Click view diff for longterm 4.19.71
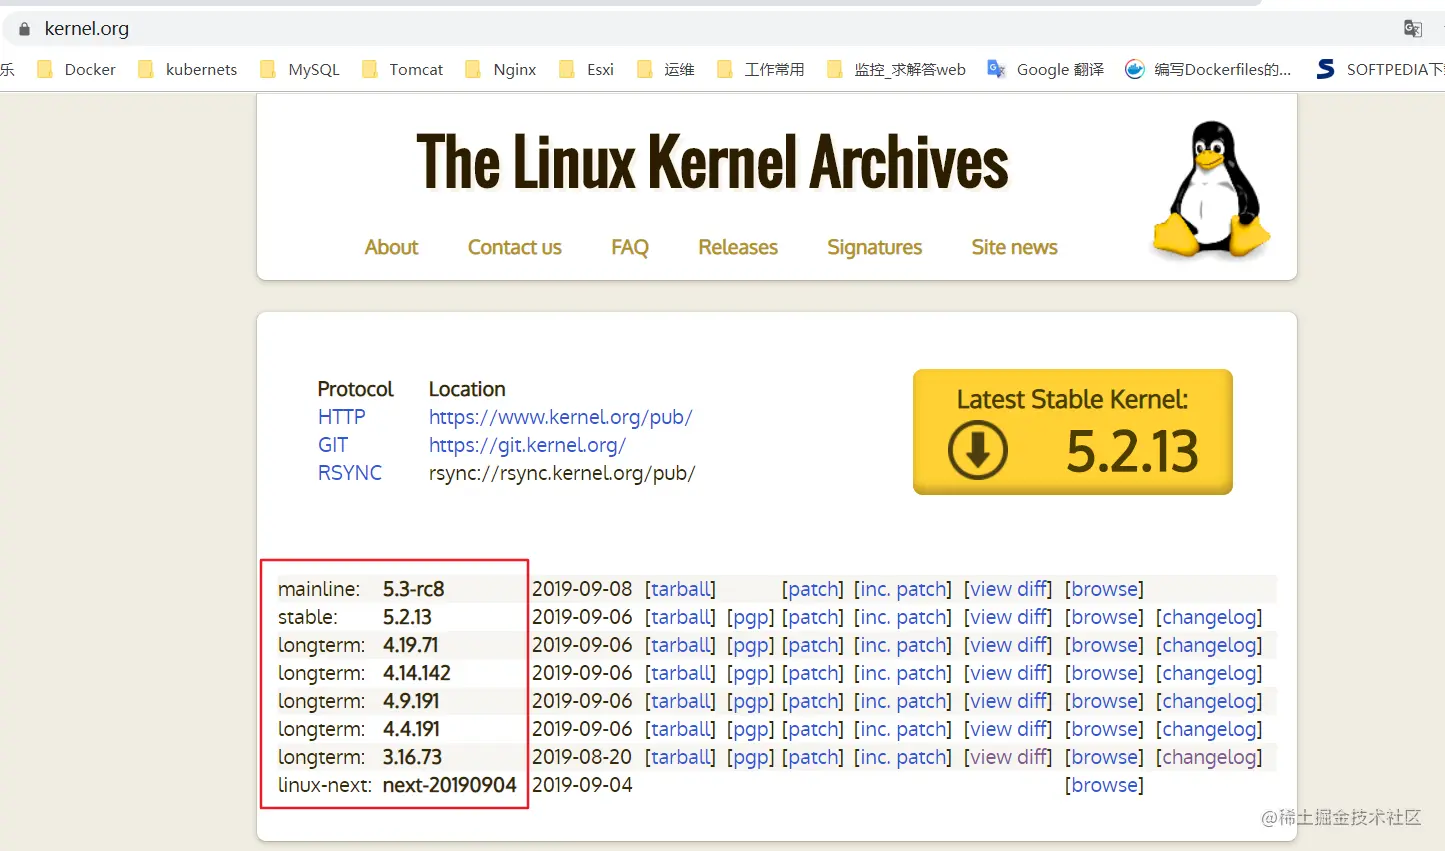This screenshot has height=851, width=1445. [1008, 645]
